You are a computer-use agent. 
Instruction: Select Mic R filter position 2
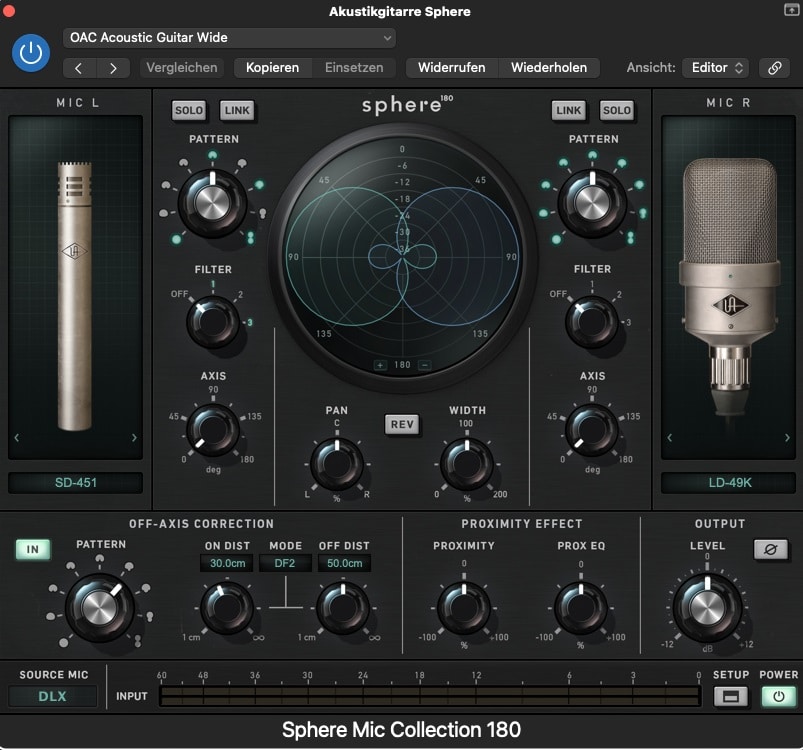click(x=619, y=294)
